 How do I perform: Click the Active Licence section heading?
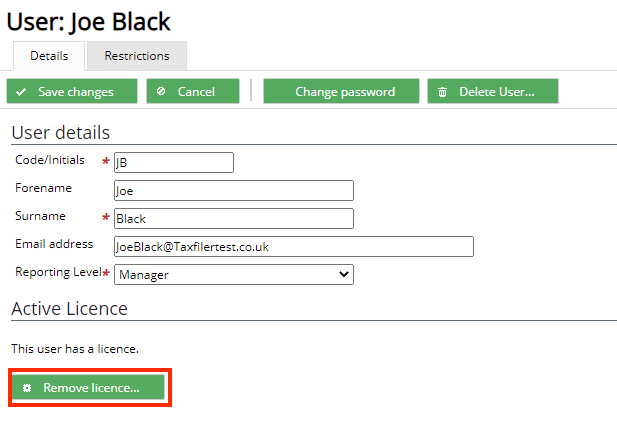click(70, 309)
